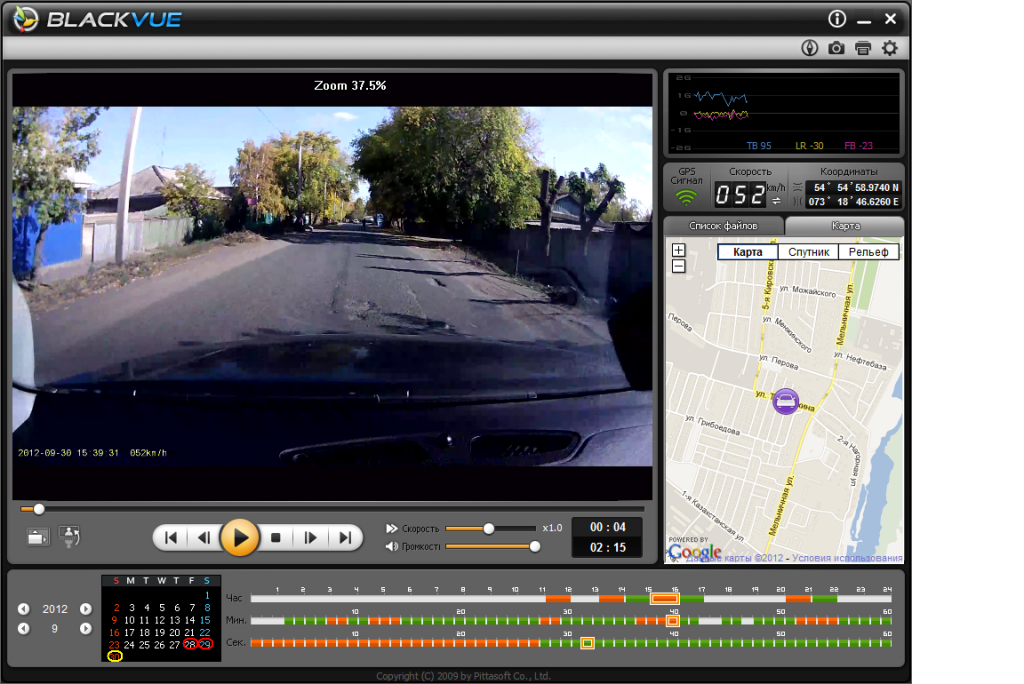Switch map to Рельеф view
1024x684 pixels.
click(x=868, y=252)
